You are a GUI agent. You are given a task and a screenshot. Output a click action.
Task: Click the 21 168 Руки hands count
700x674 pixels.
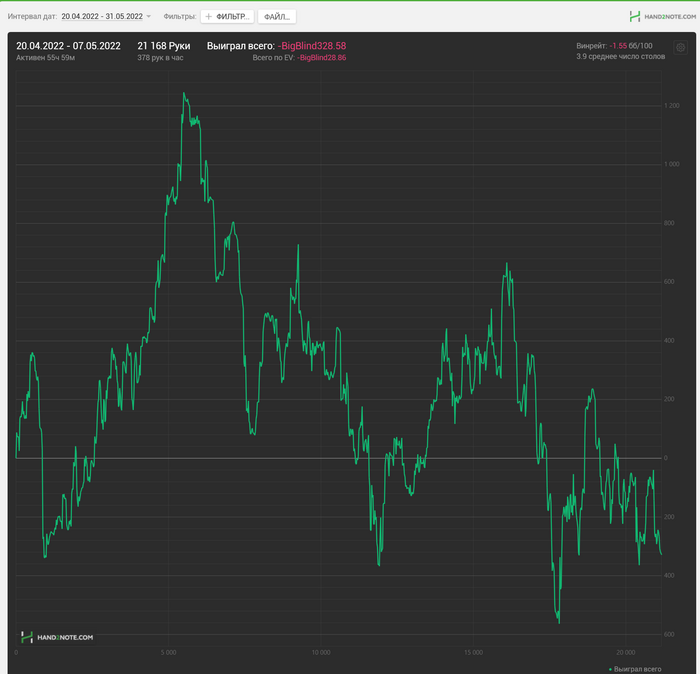point(163,46)
